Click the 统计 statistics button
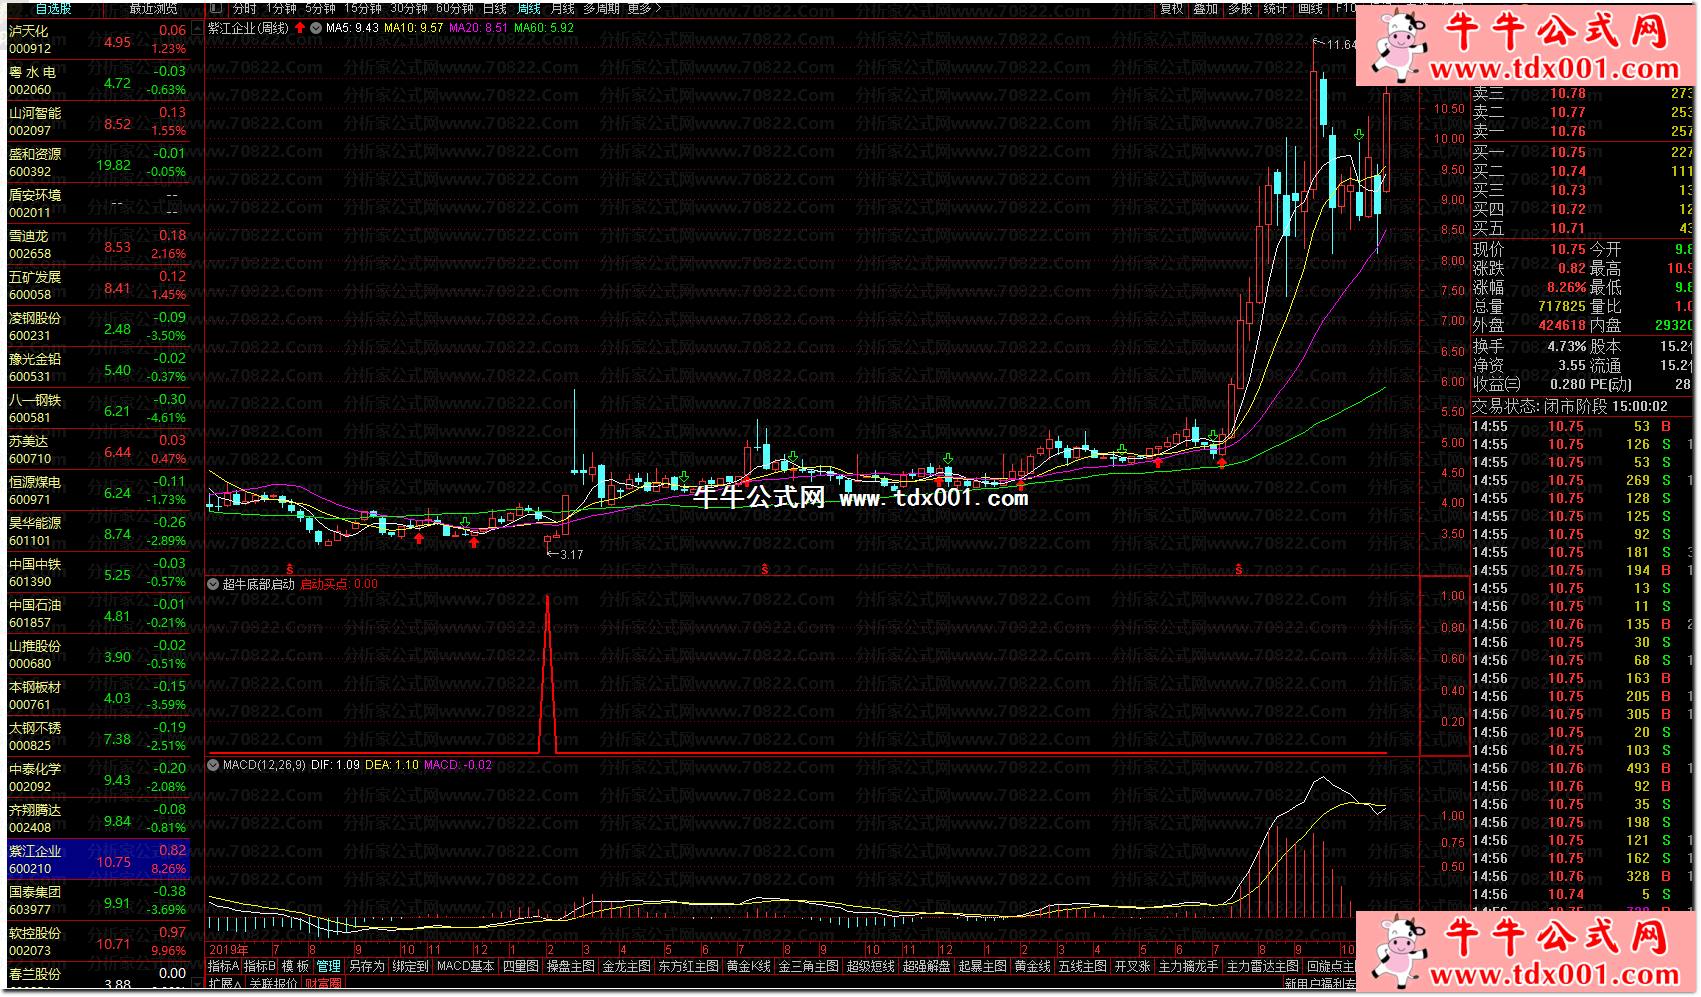 pos(1275,9)
